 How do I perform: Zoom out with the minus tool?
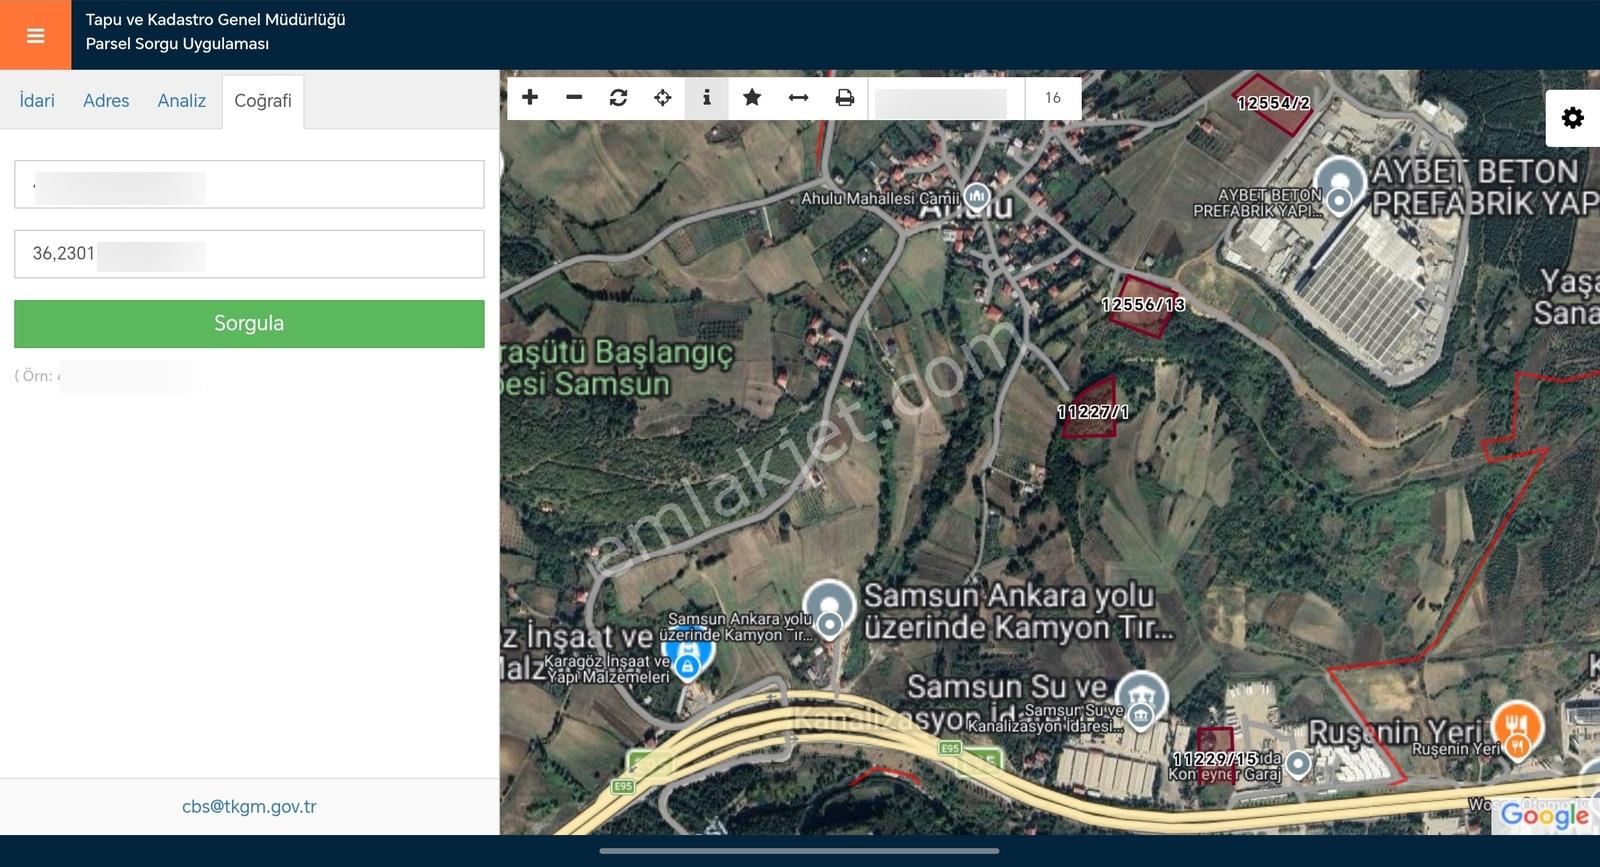tap(574, 97)
